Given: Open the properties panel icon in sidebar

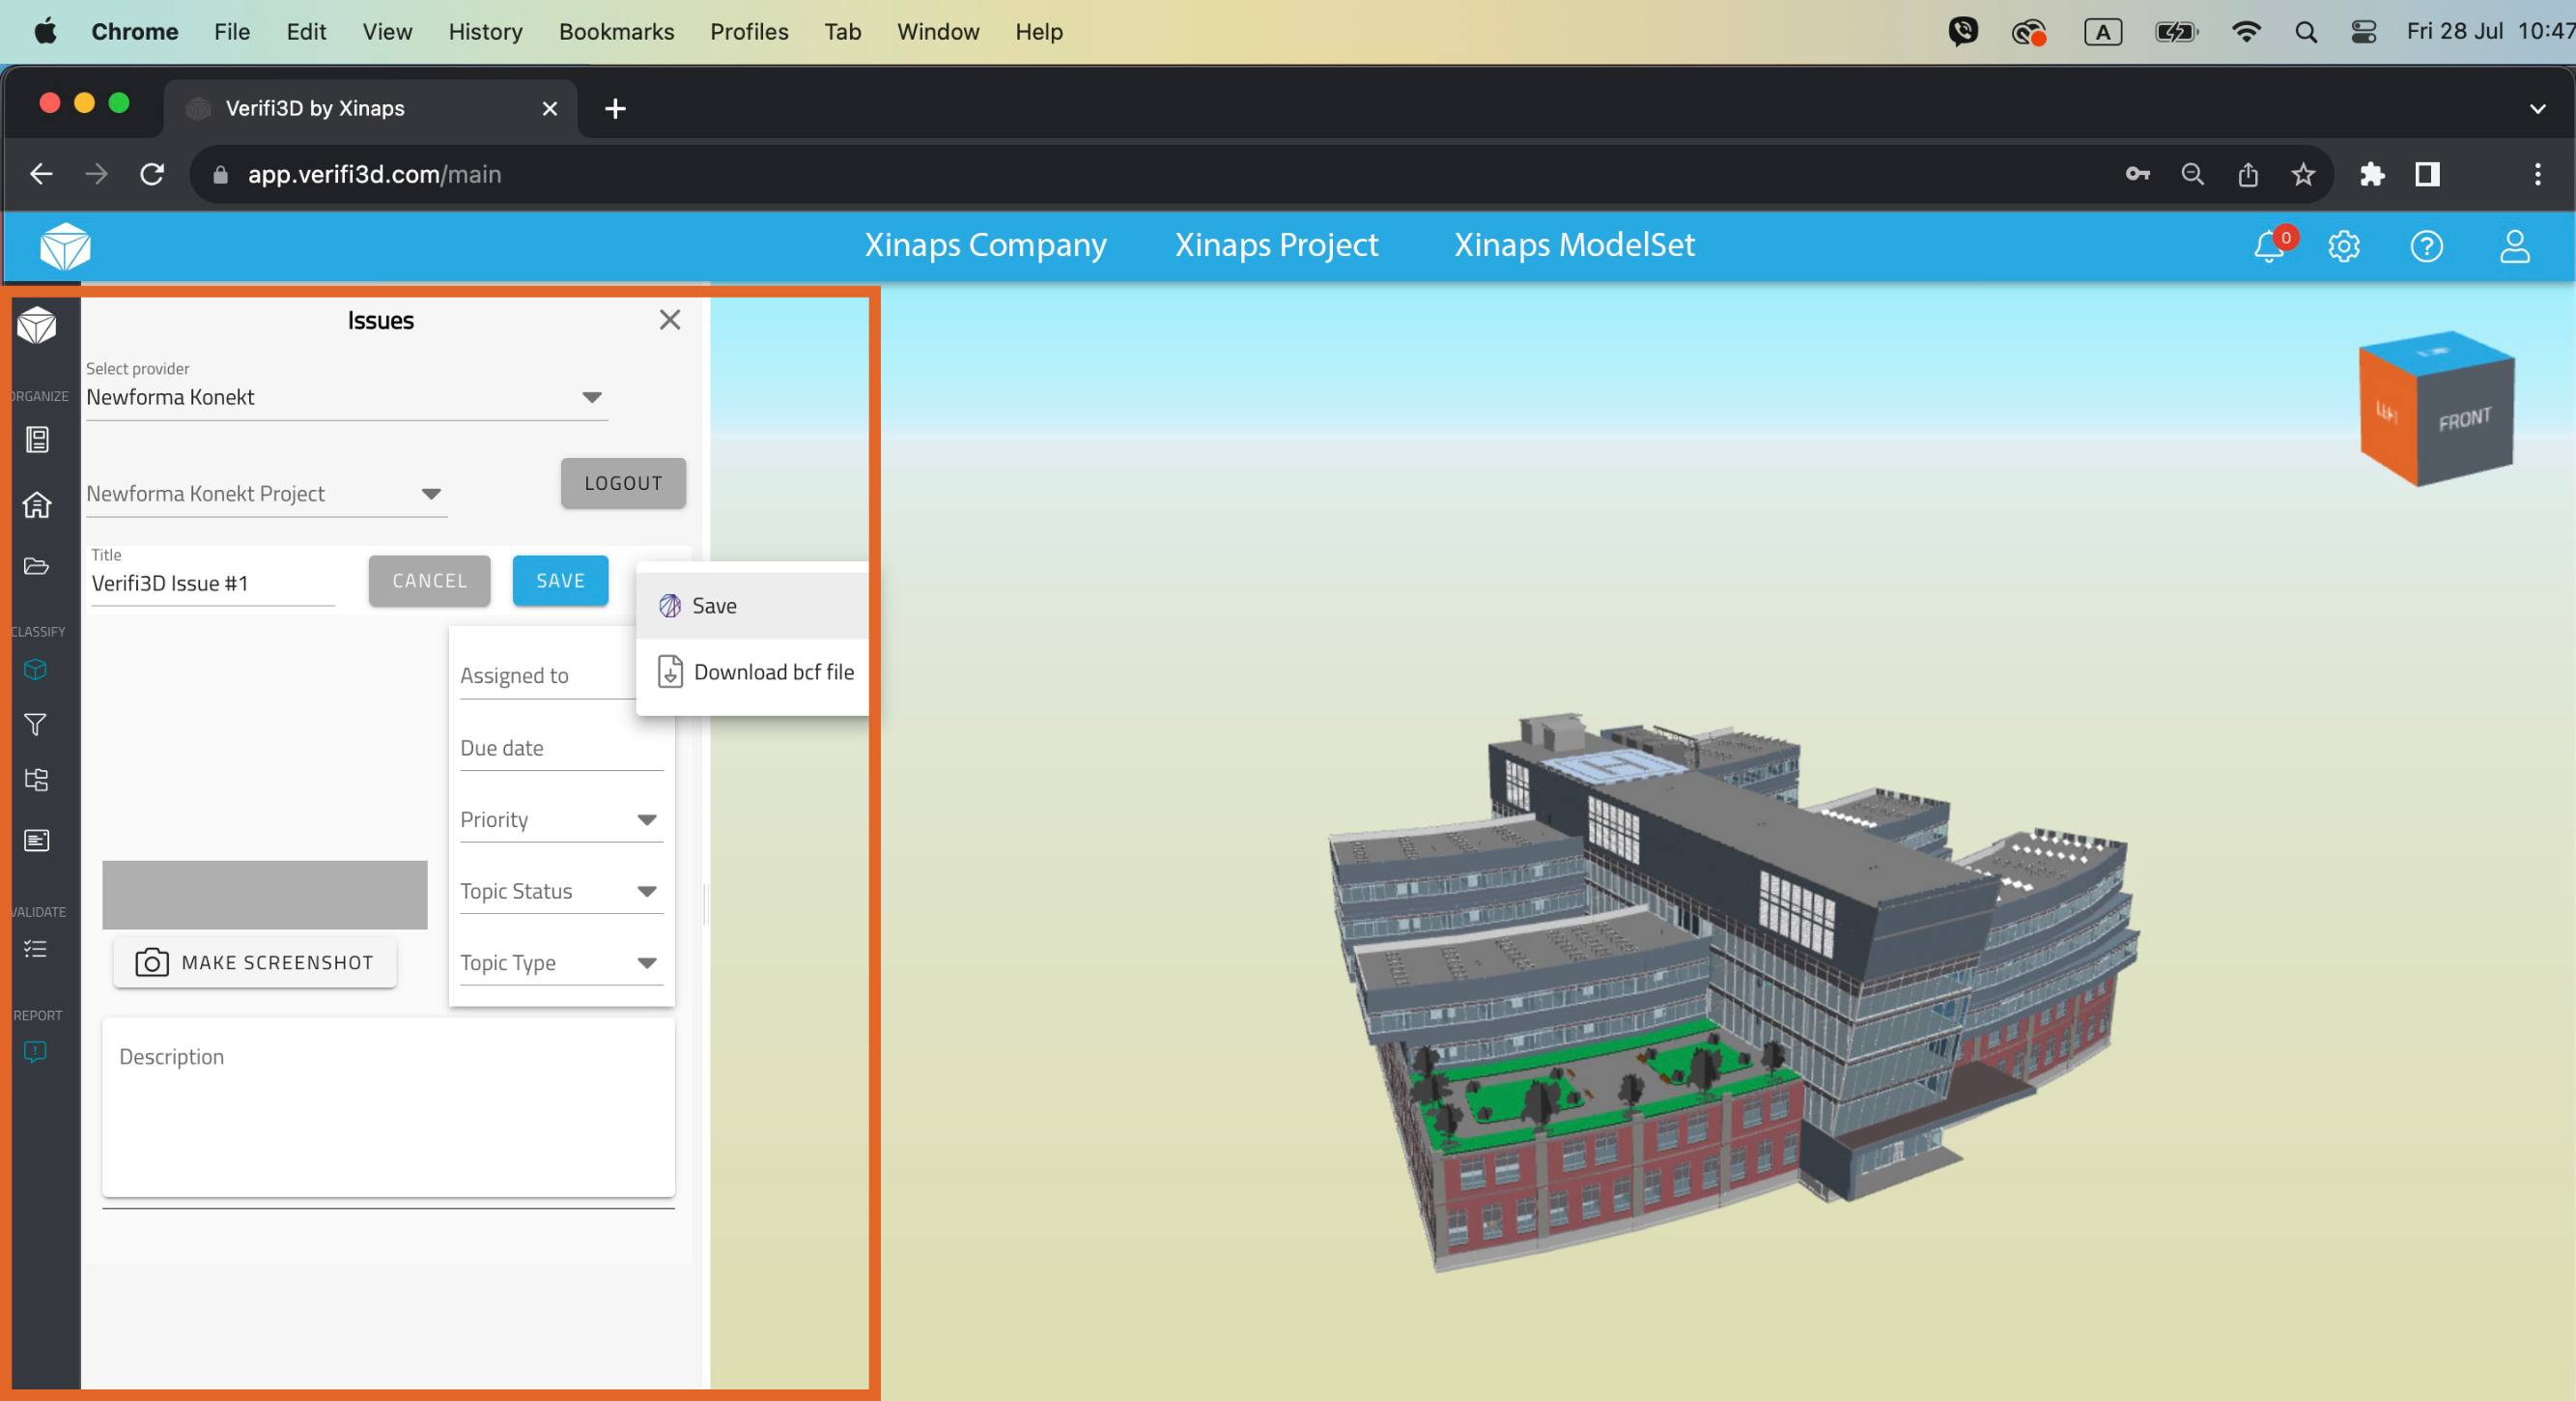Looking at the screenshot, I should pyautogui.click(x=36, y=841).
